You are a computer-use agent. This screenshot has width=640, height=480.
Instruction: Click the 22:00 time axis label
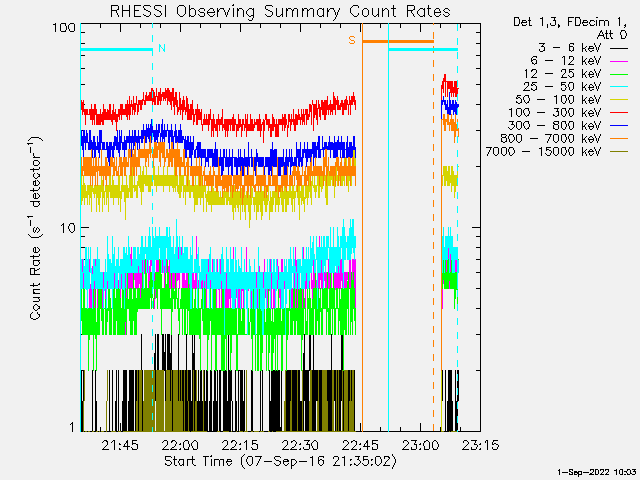180,445
